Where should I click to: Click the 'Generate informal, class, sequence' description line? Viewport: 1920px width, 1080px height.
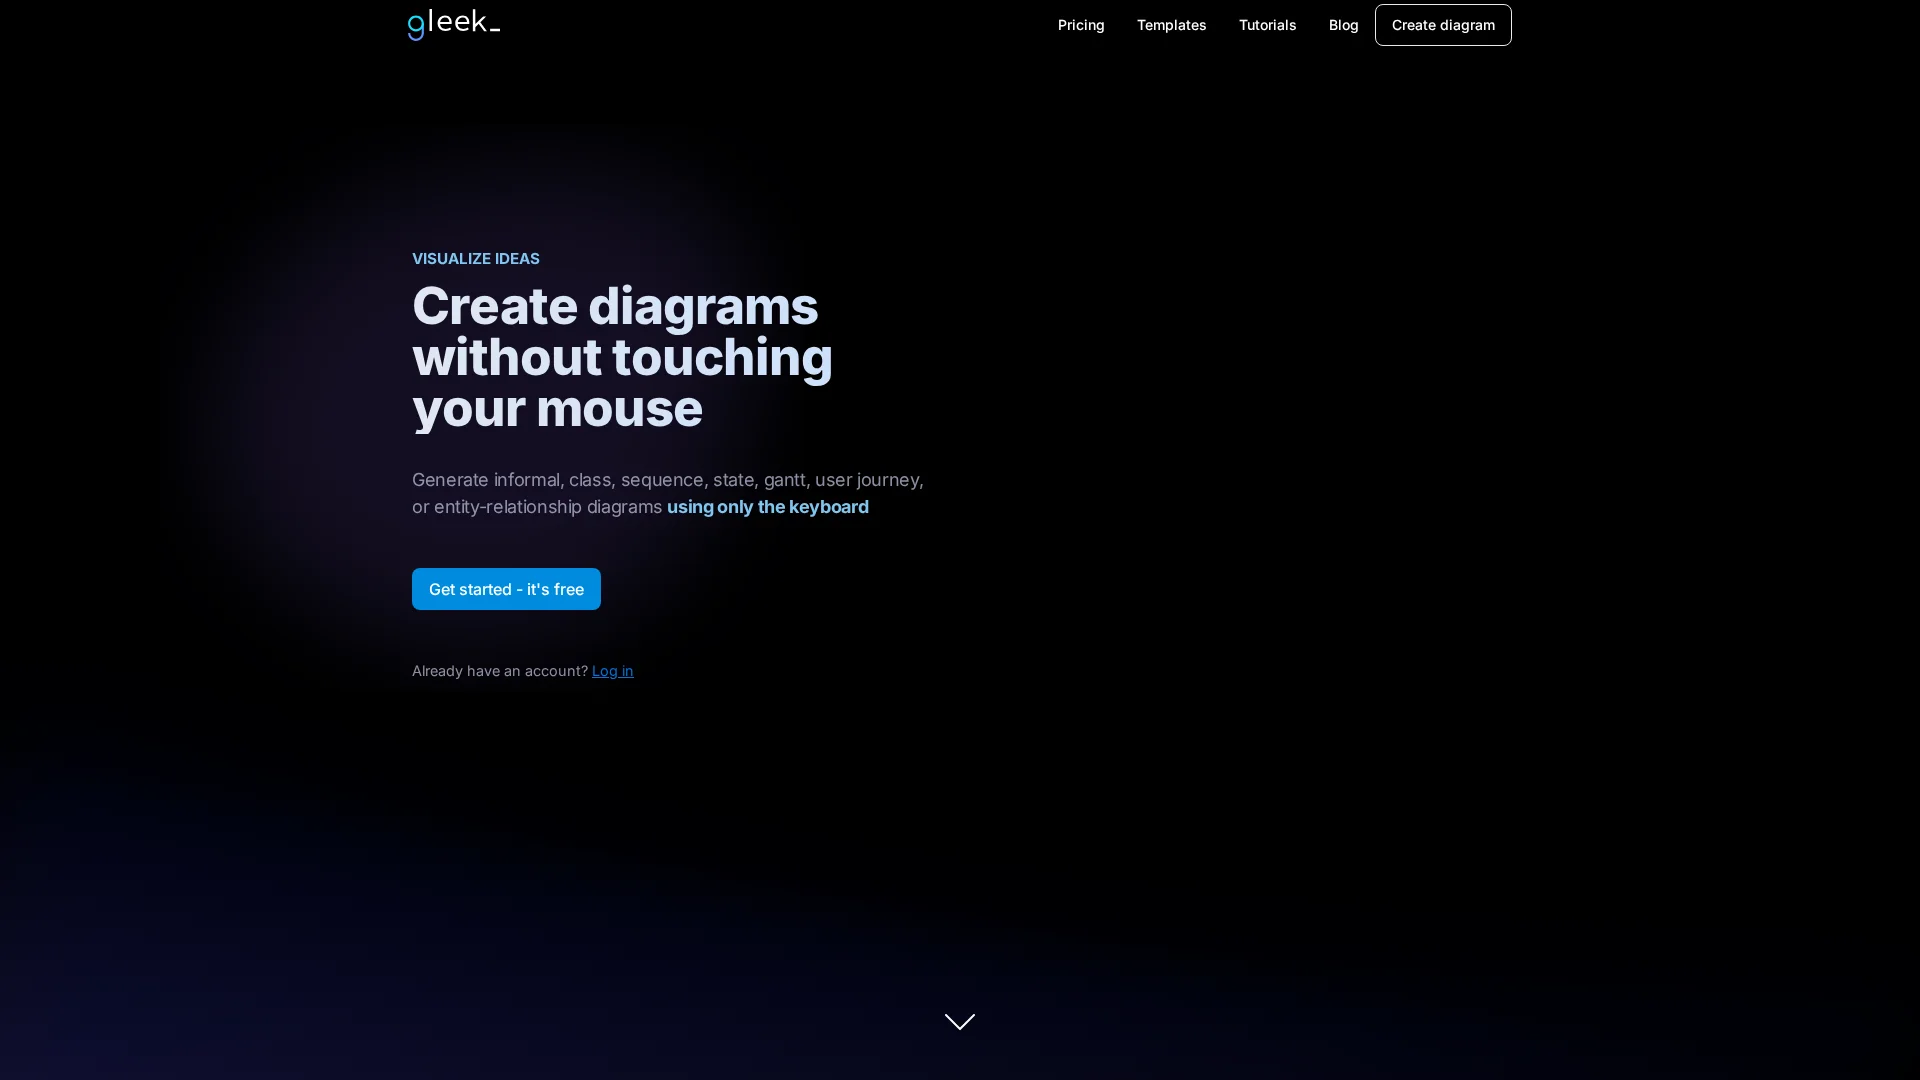(667, 480)
